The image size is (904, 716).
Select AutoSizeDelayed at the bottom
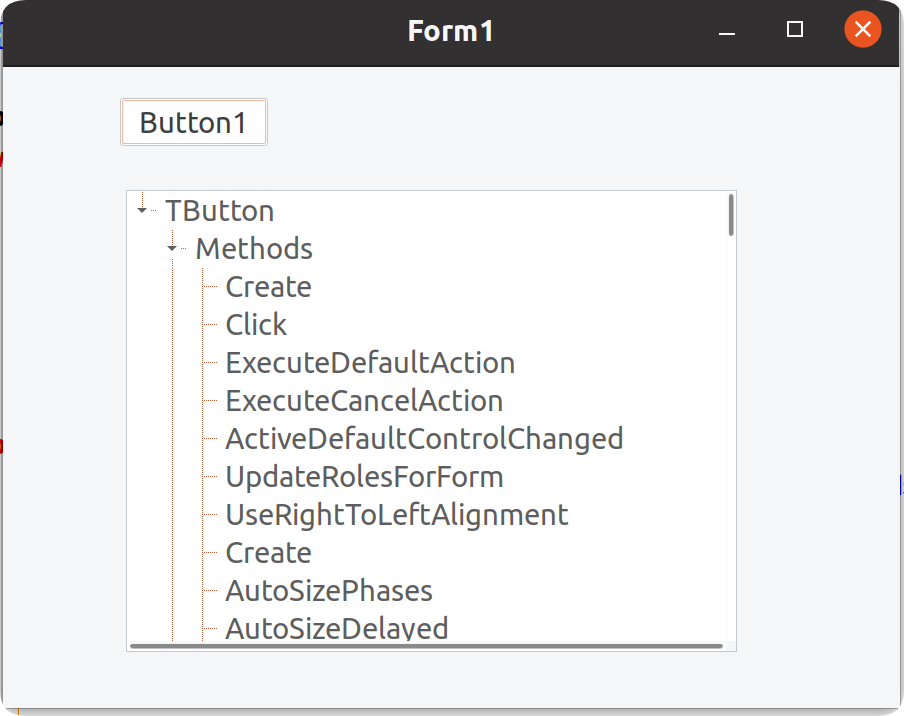click(336, 628)
